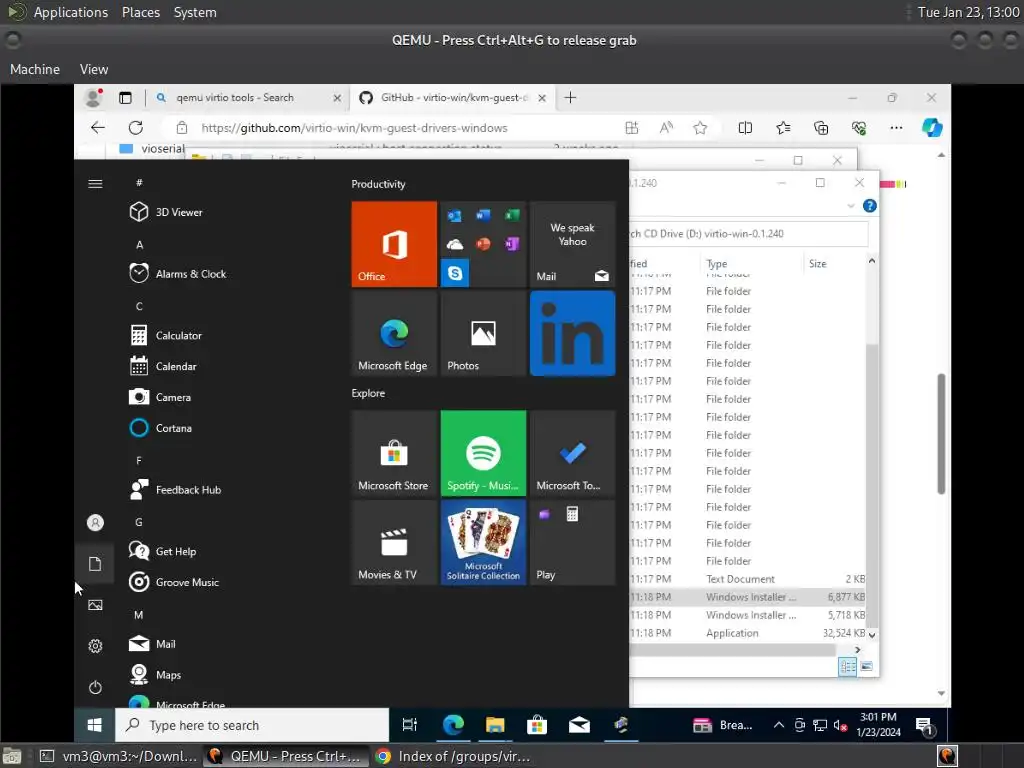Image resolution: width=1024 pixels, height=768 pixels.
Task: Open the notification center icon
Action: (925, 726)
